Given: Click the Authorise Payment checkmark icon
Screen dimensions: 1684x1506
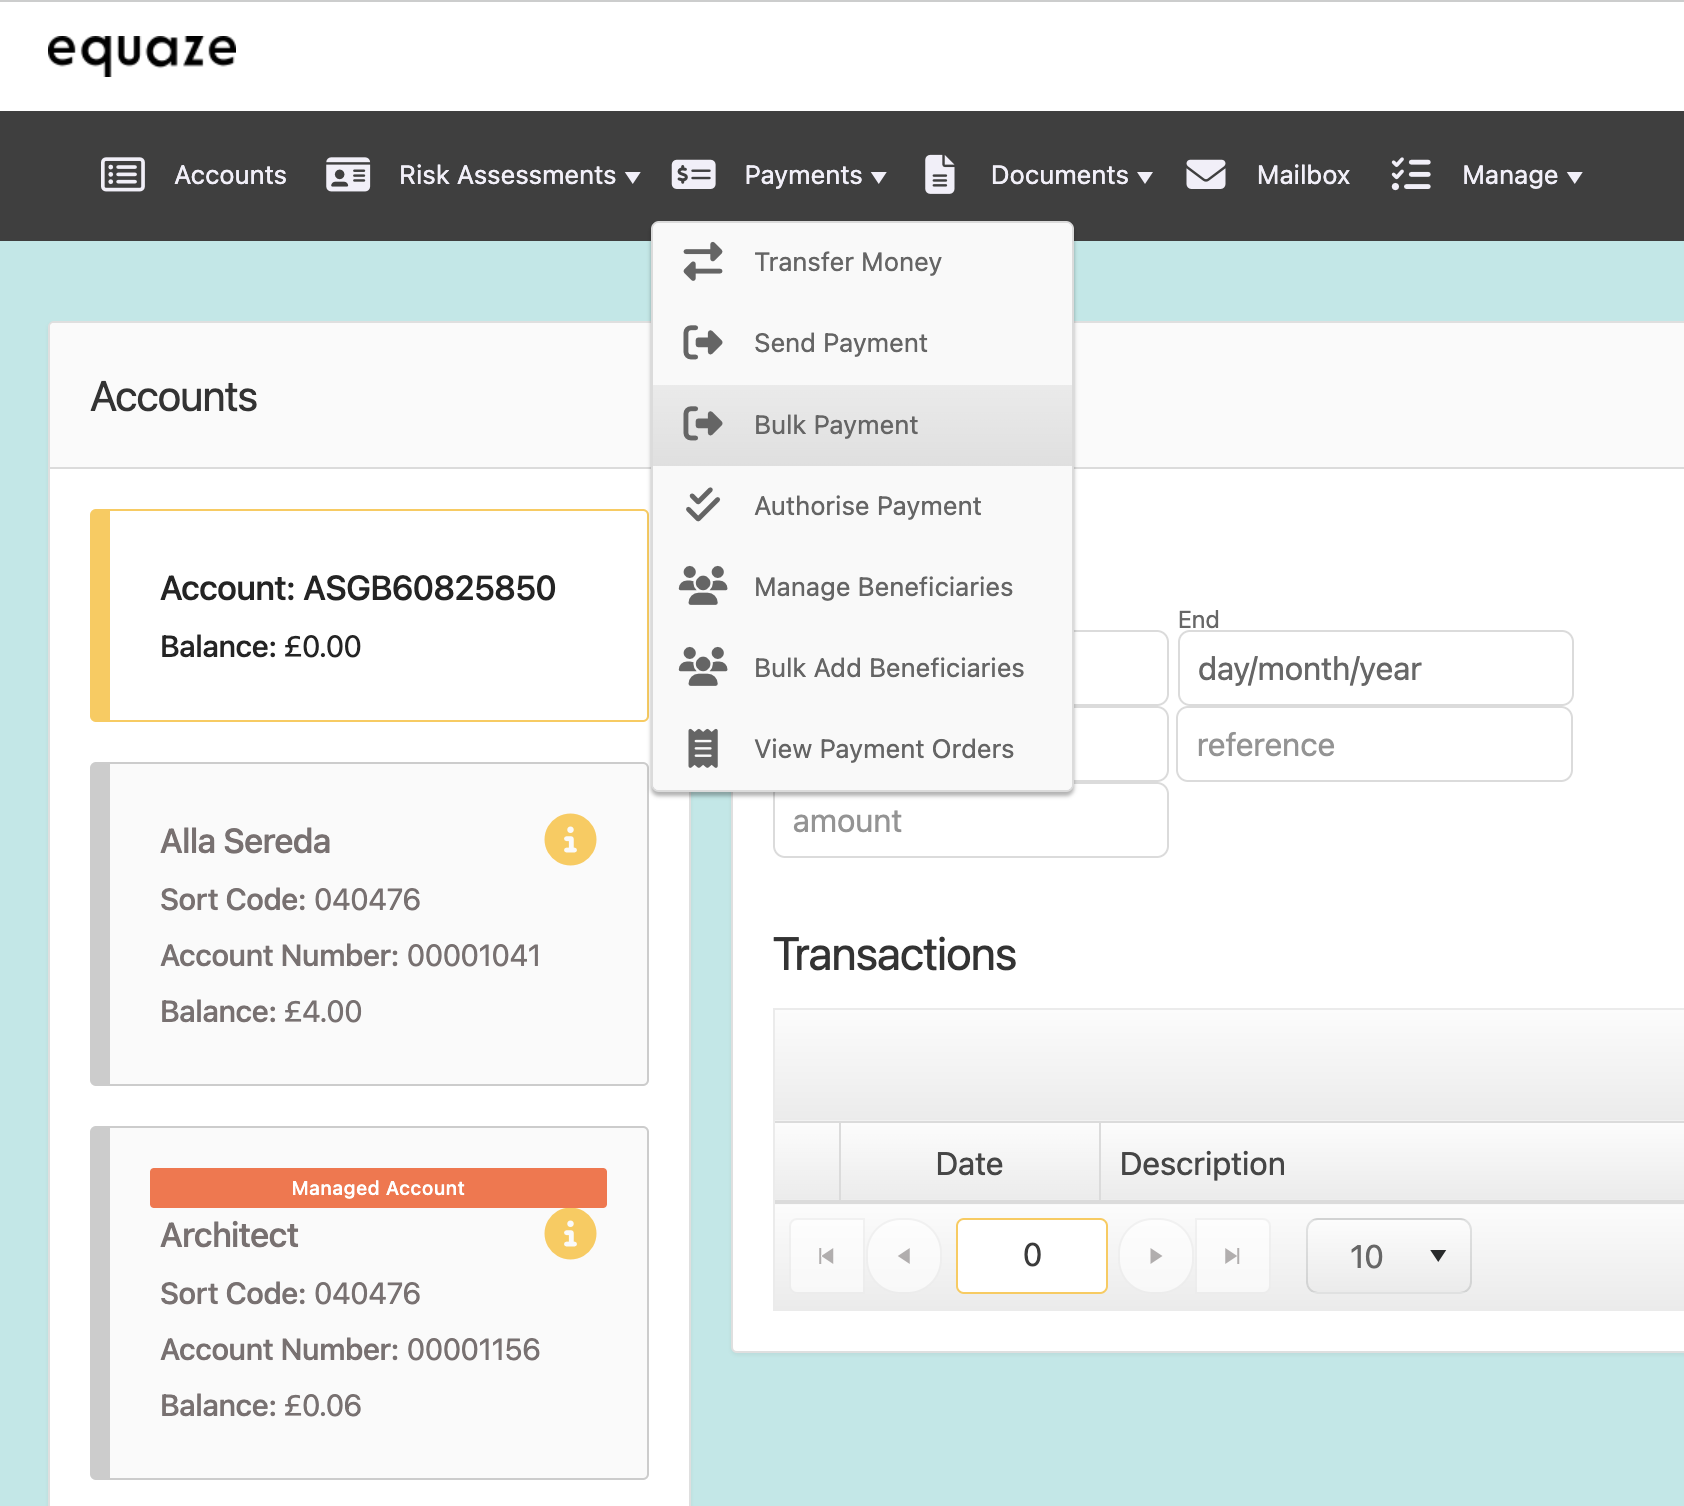Looking at the screenshot, I should click(703, 505).
